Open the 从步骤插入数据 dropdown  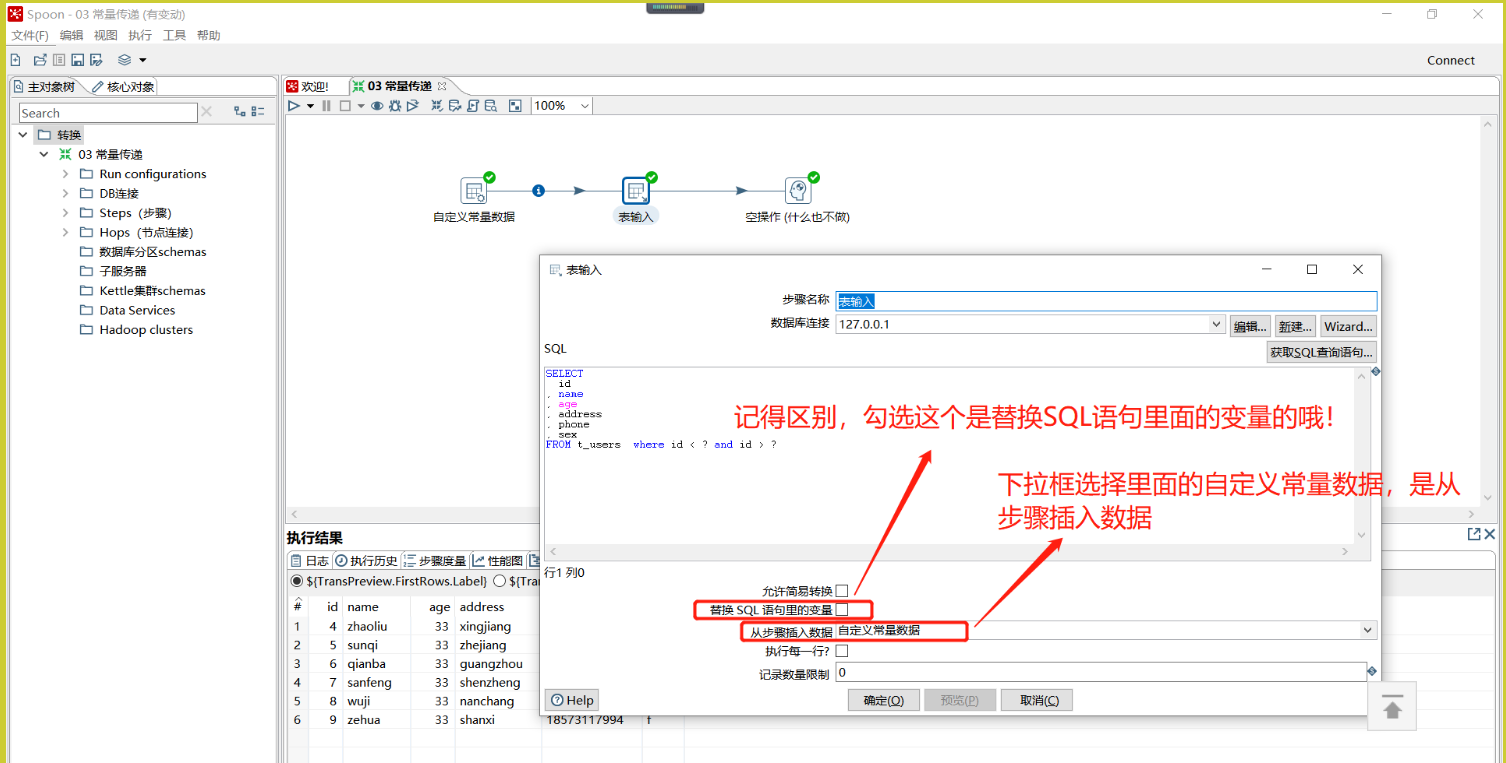click(x=1367, y=631)
